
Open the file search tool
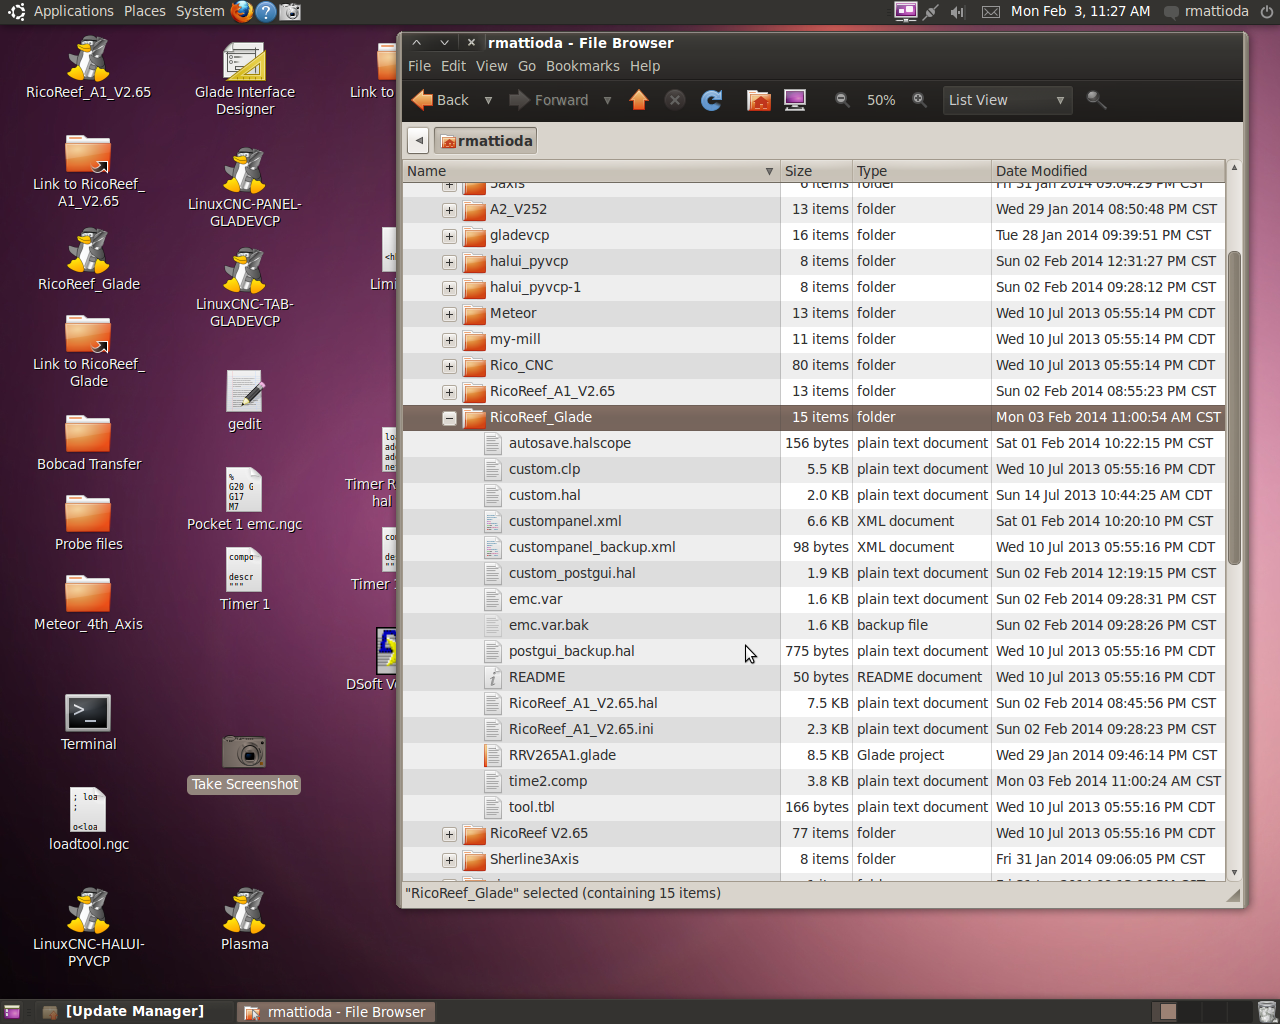coord(1096,100)
